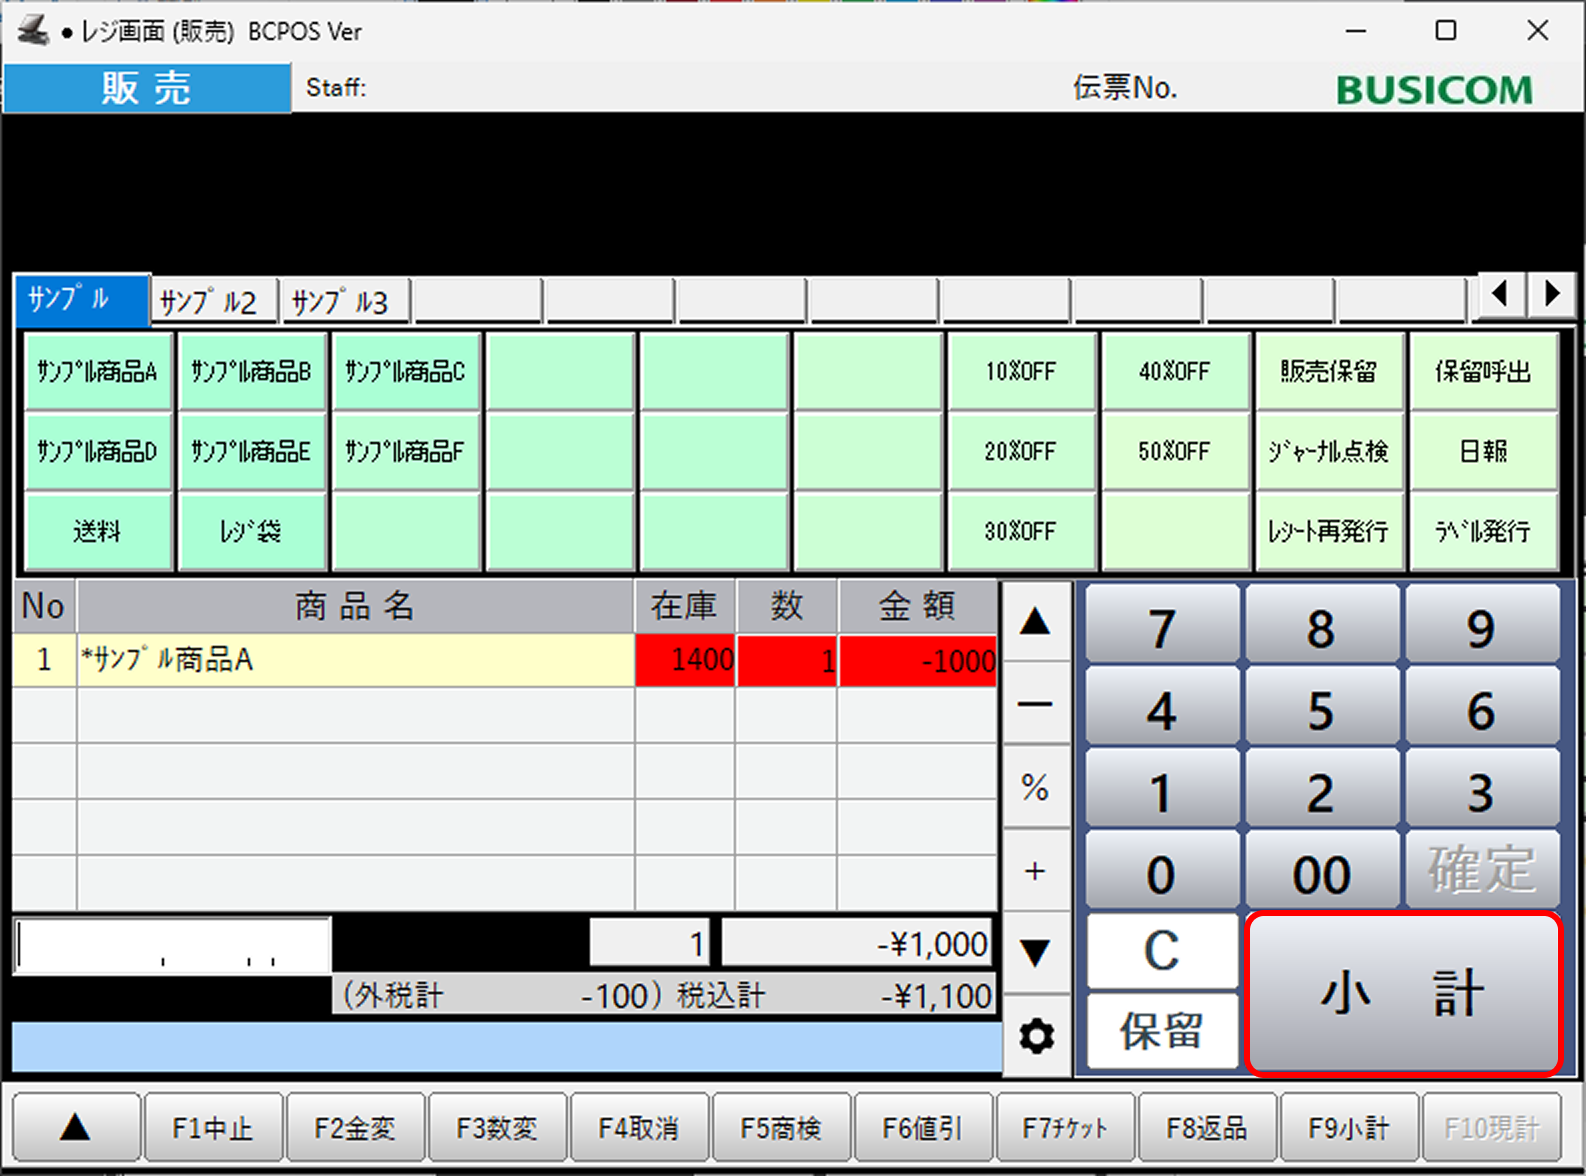Screen dimensions: 1586x1176
Task: Click the 保留 hold button
Action: point(1161,1031)
